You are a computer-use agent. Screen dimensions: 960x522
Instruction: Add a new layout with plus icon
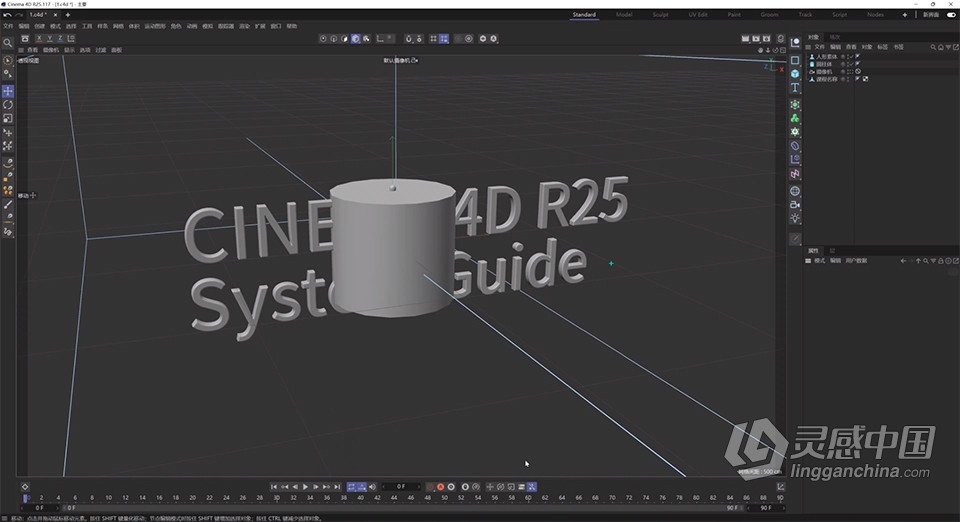[x=904, y=15]
